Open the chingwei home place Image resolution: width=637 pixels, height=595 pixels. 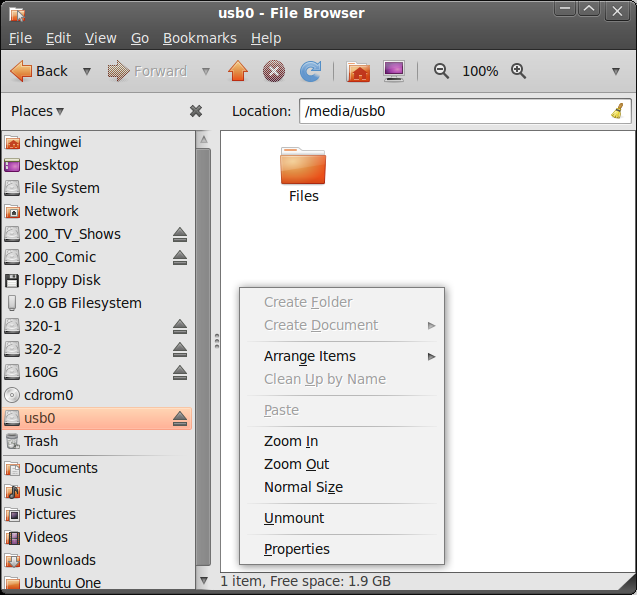(98, 142)
